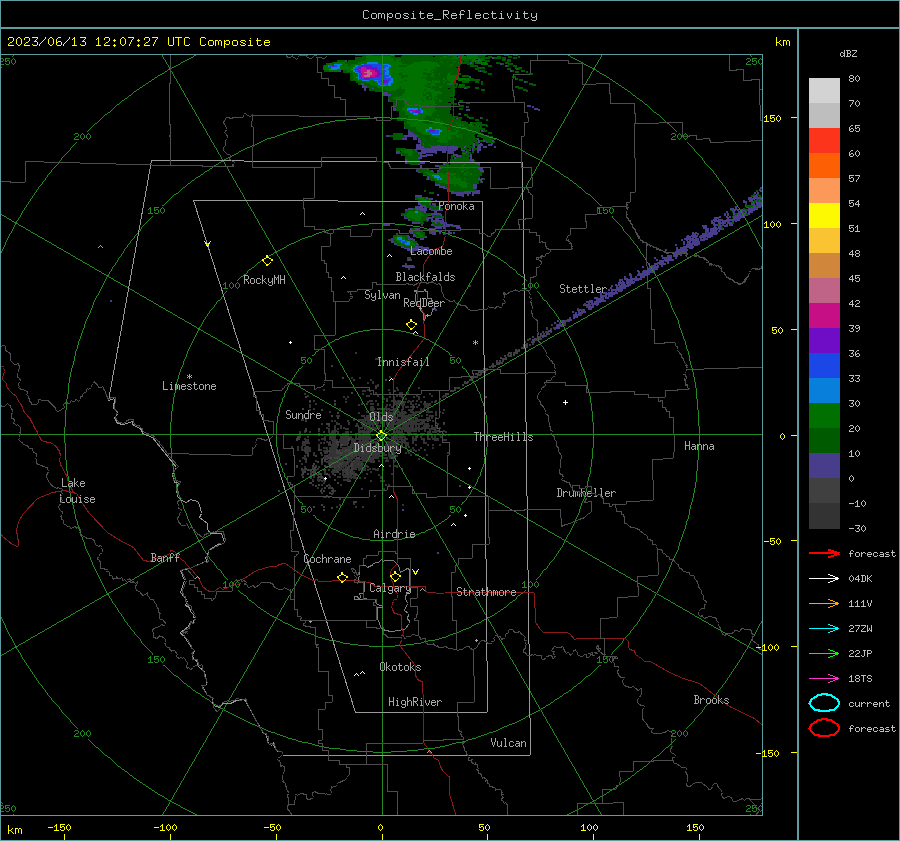Click the dBZ legend heading

pos(848,53)
